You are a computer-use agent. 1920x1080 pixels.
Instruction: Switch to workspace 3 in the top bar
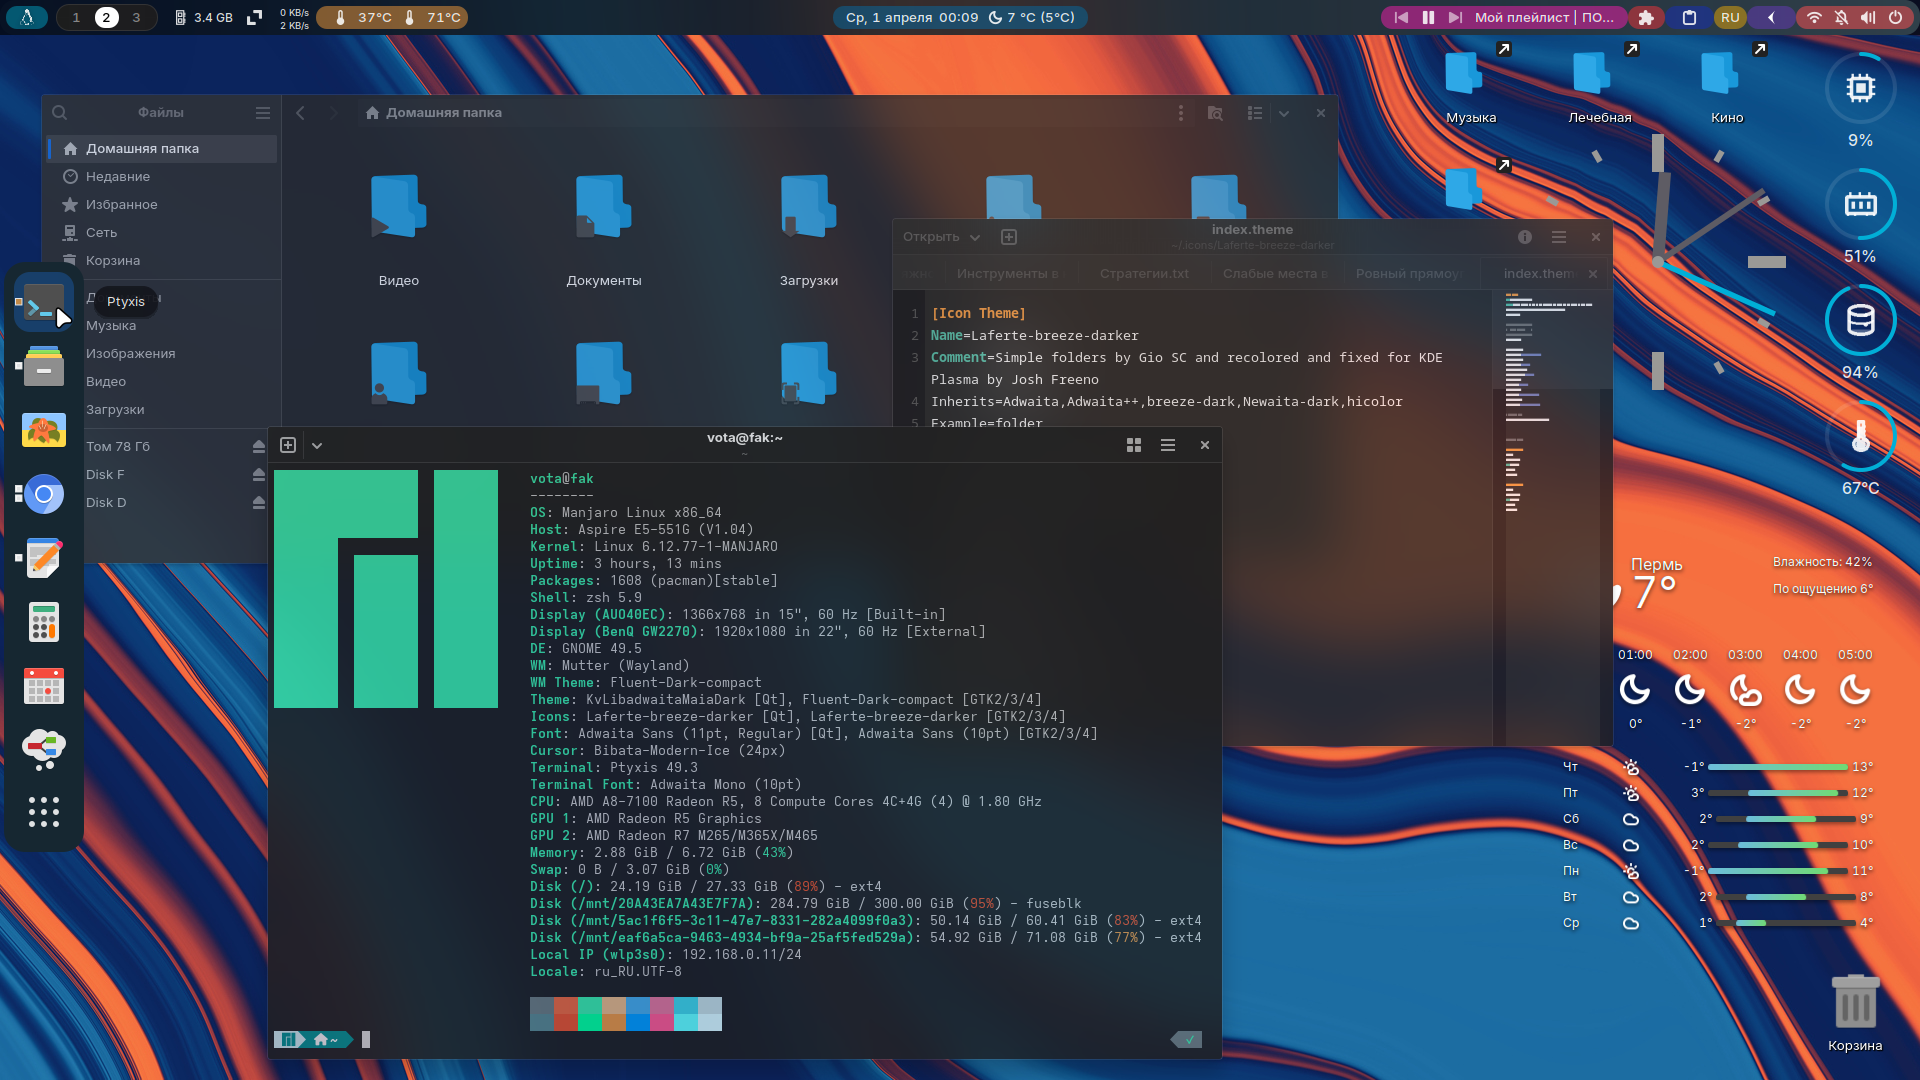pos(136,17)
